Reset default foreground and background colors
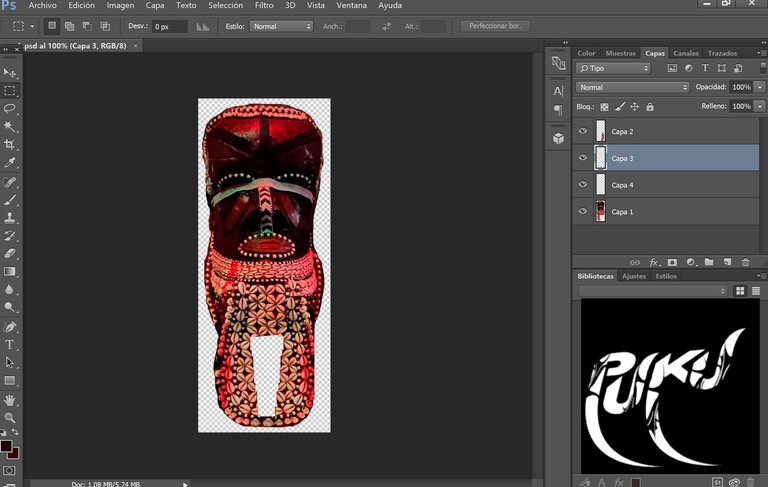The width and height of the screenshot is (768, 487). tap(3, 433)
